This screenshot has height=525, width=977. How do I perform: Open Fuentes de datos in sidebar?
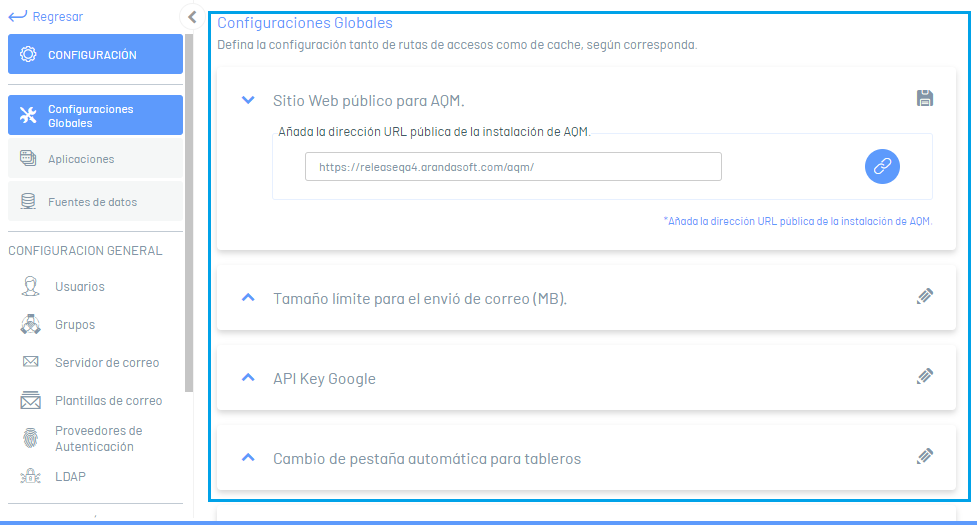click(x=92, y=202)
